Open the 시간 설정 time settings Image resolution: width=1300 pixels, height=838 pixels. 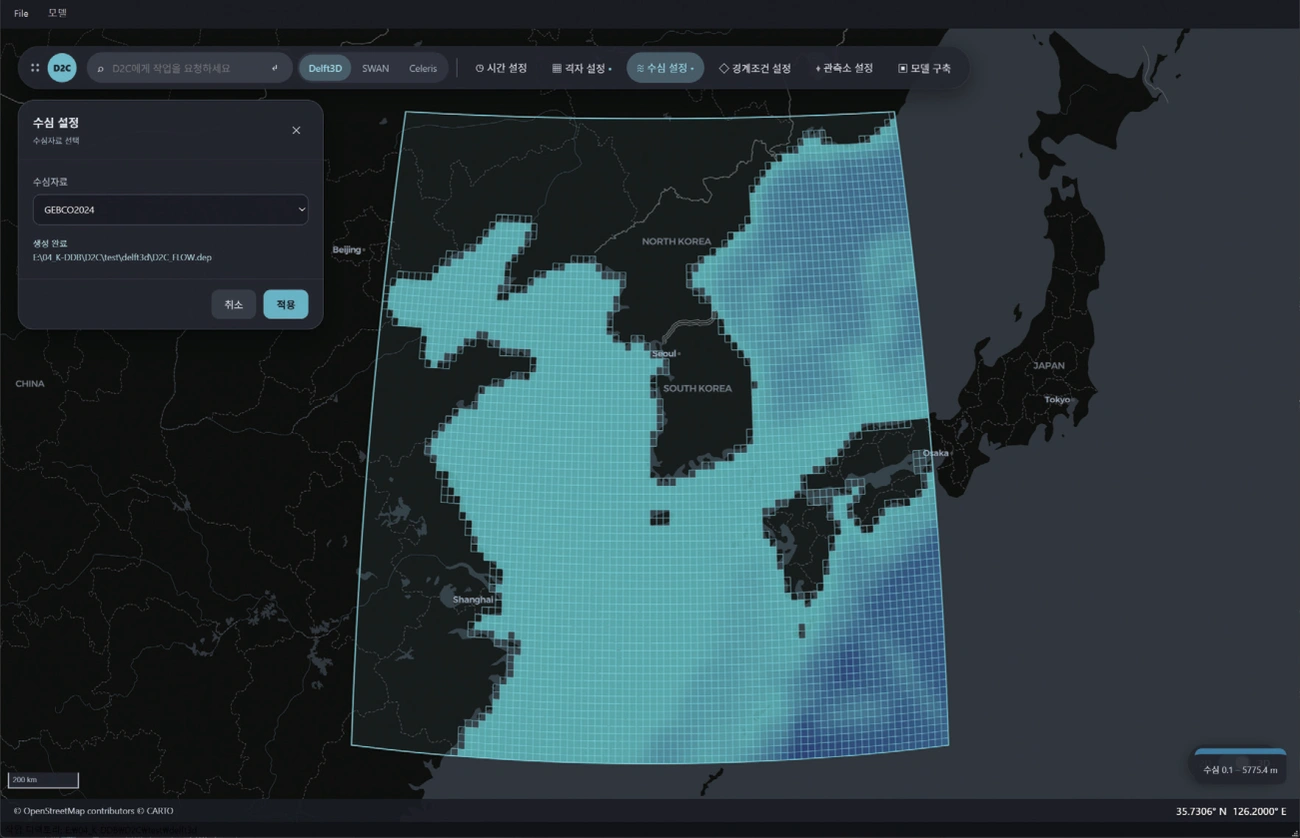501,68
